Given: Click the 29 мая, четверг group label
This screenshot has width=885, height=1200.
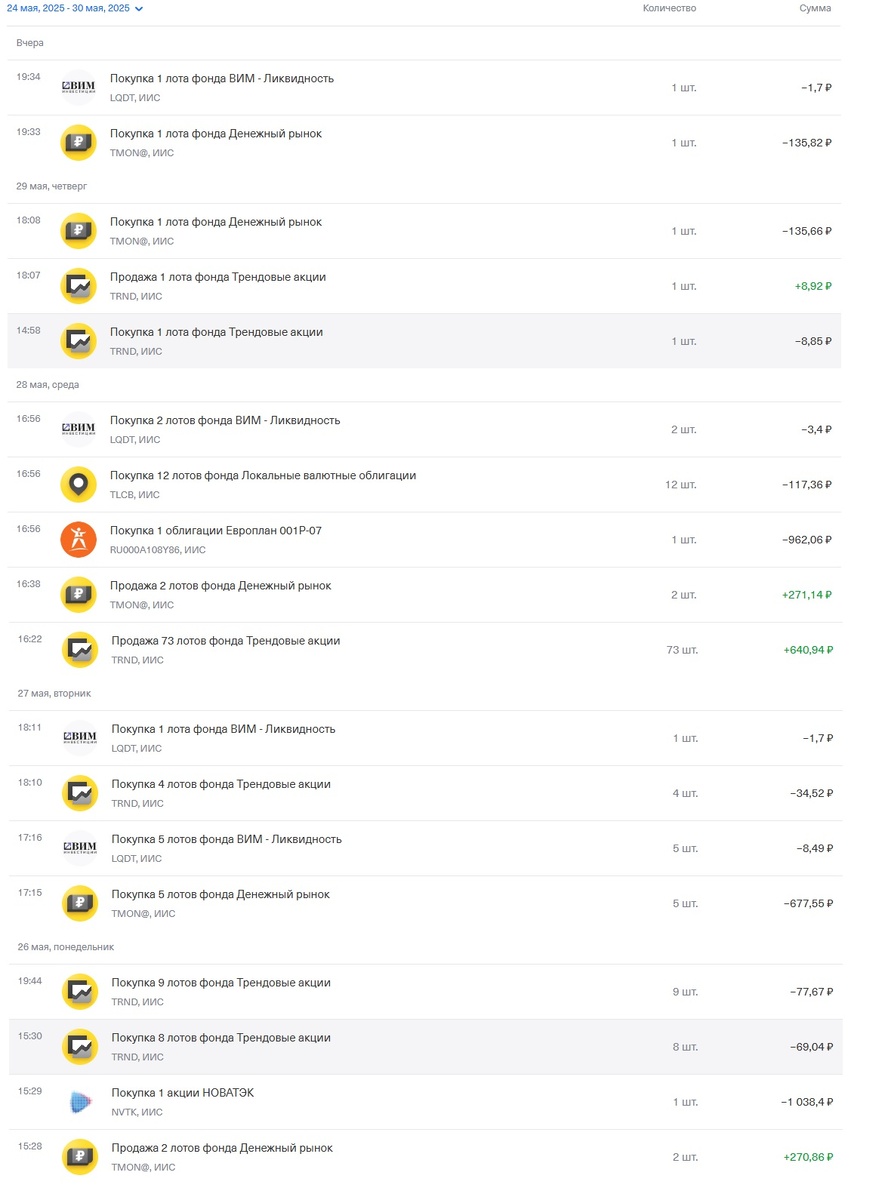Looking at the screenshot, I should pyautogui.click(x=53, y=186).
